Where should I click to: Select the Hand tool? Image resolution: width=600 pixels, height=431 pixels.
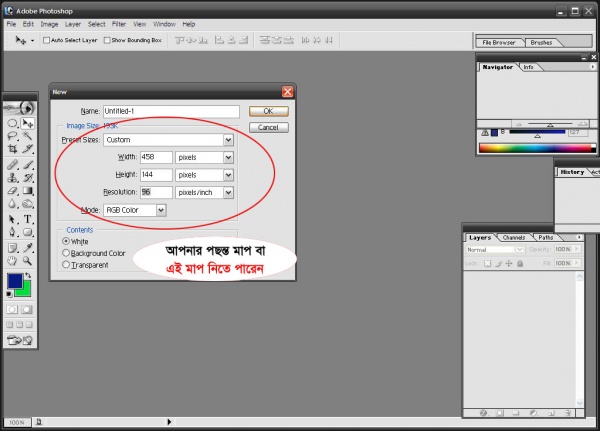point(12,261)
